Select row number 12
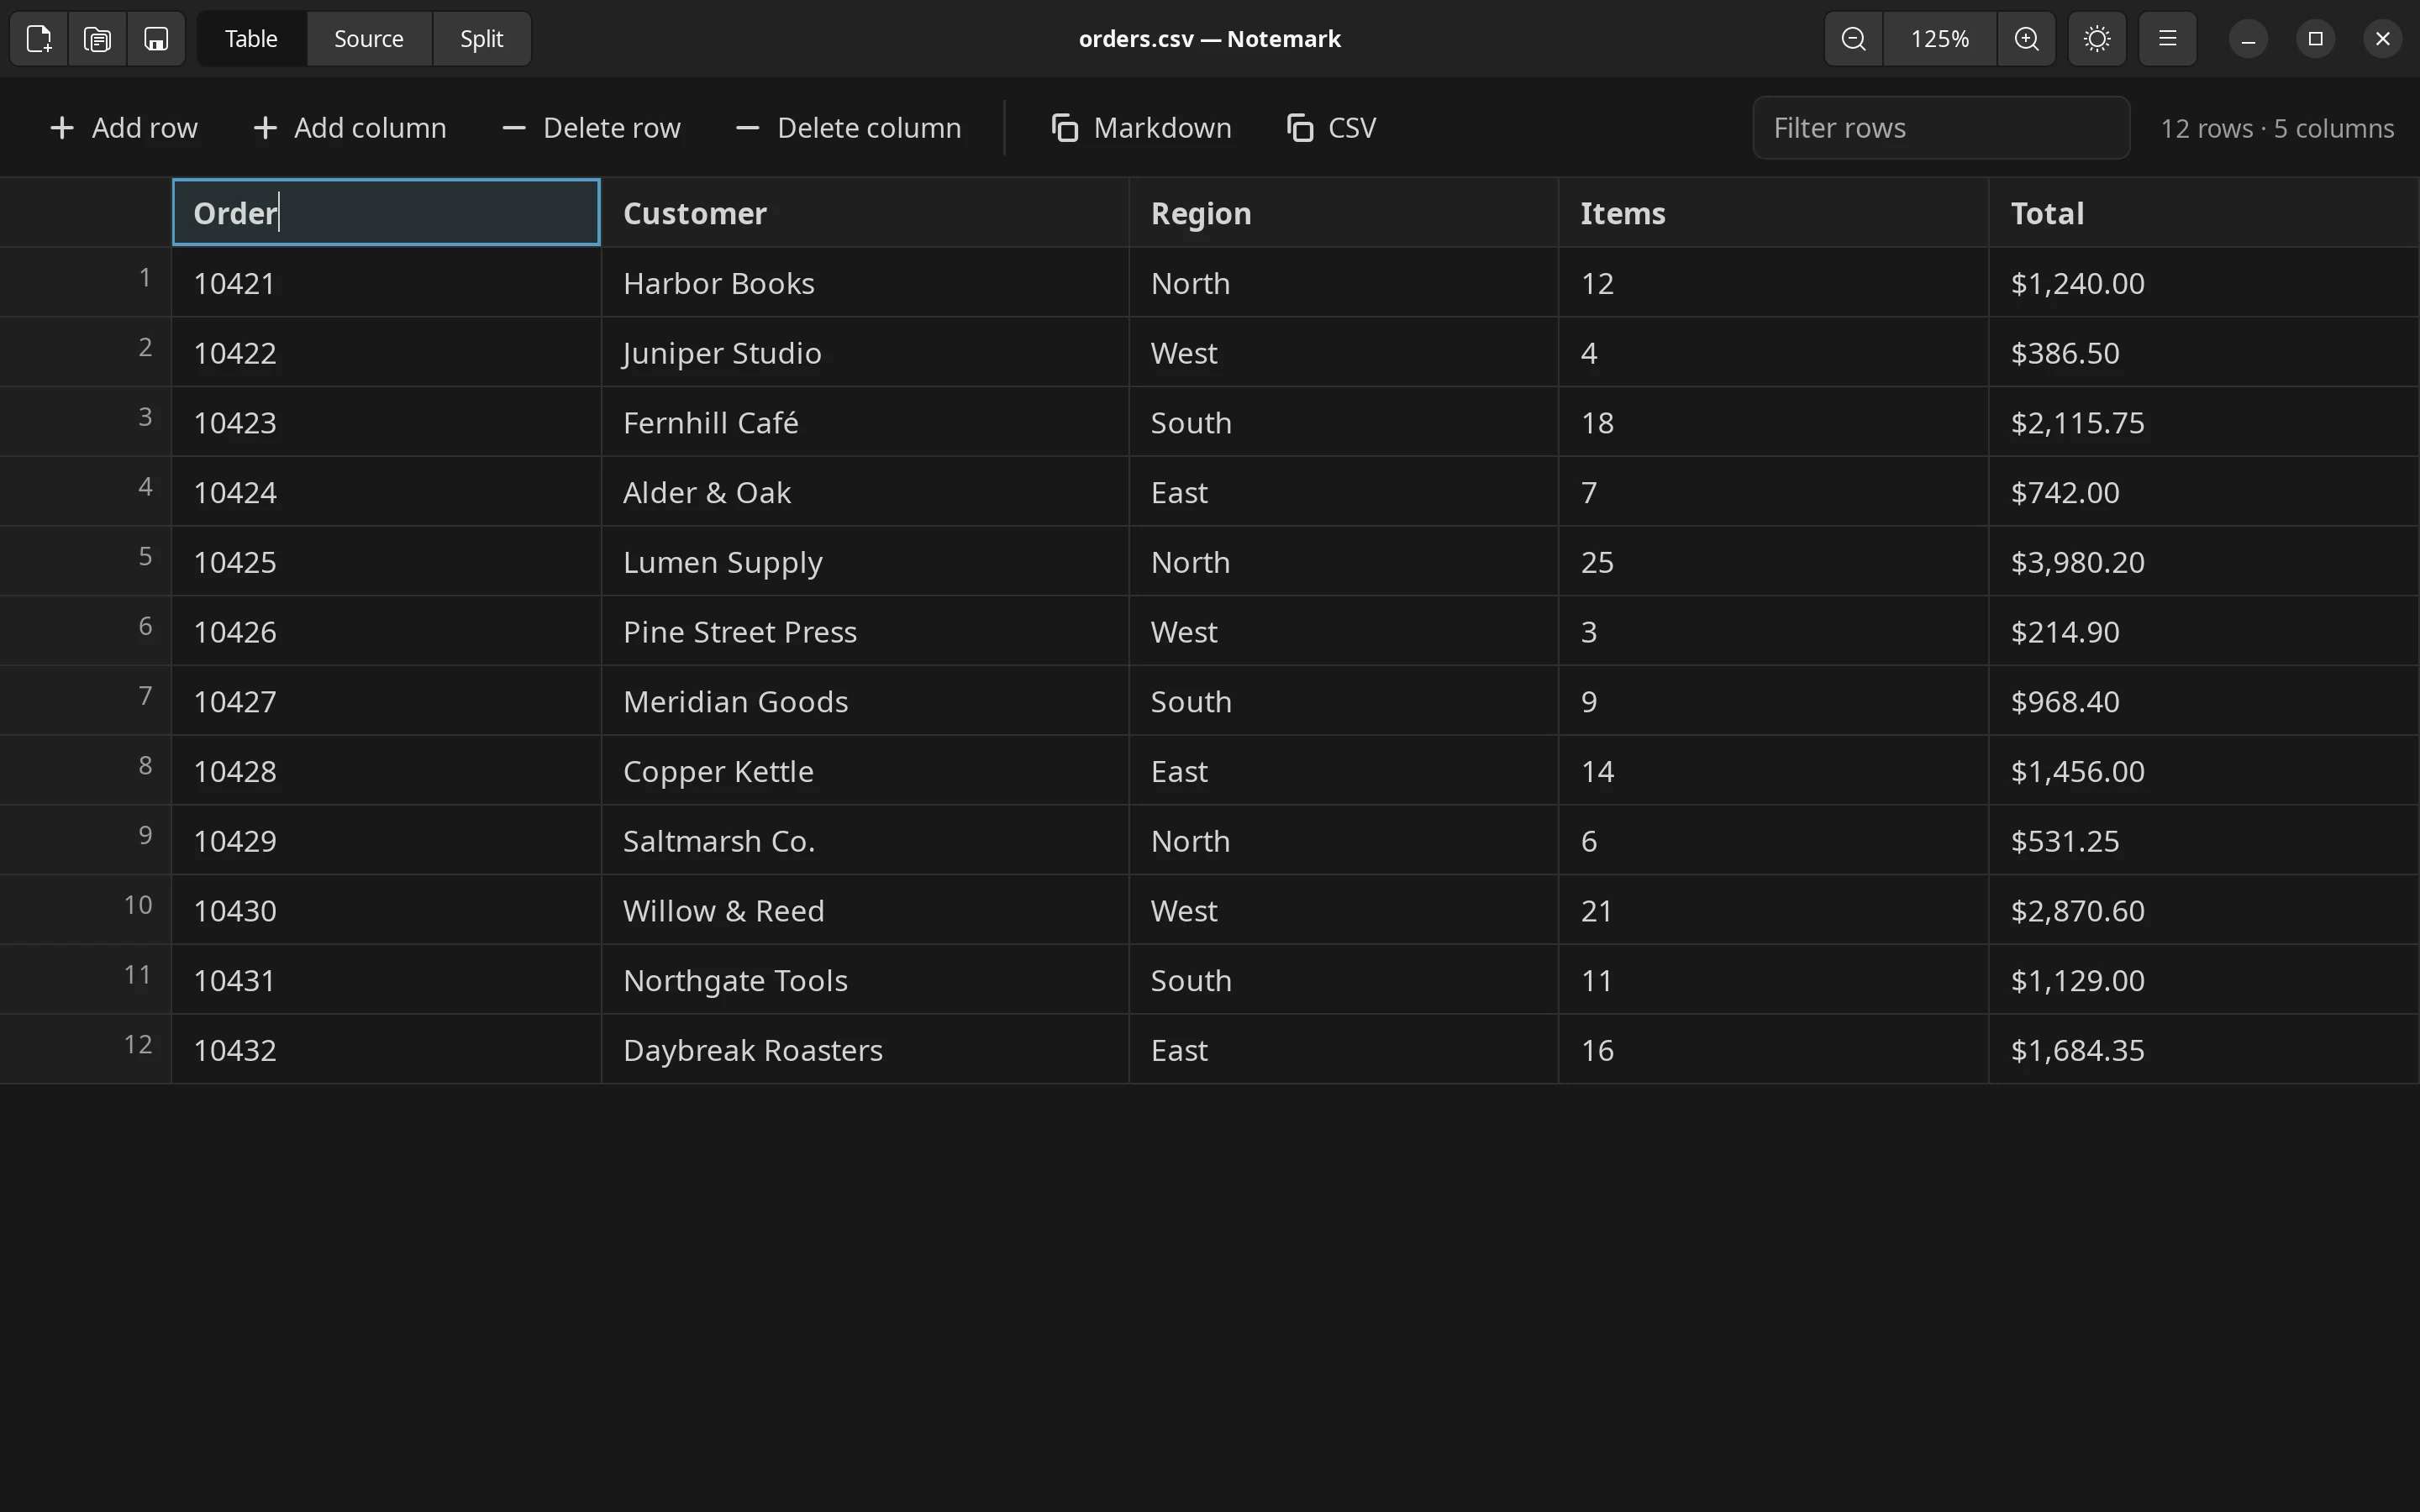This screenshot has width=2420, height=1512. 86,1050
